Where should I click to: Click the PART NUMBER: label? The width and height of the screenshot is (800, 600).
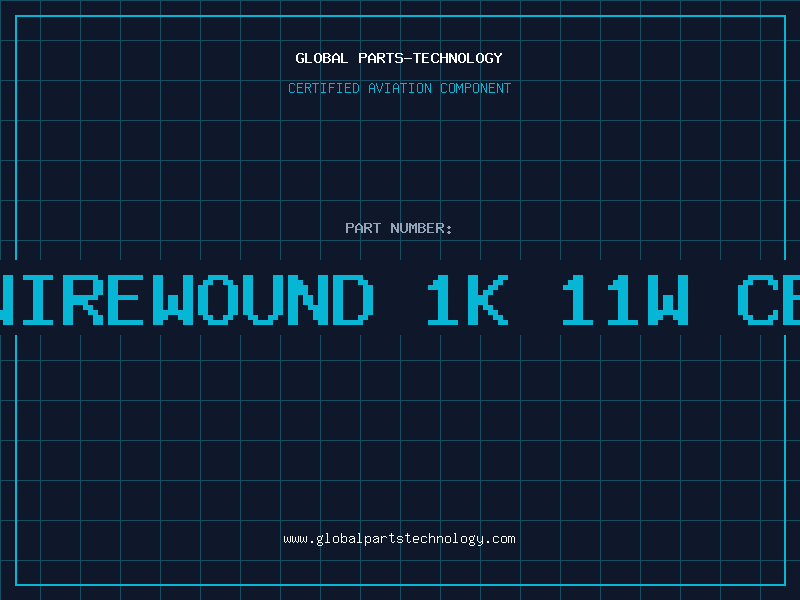click(x=399, y=228)
